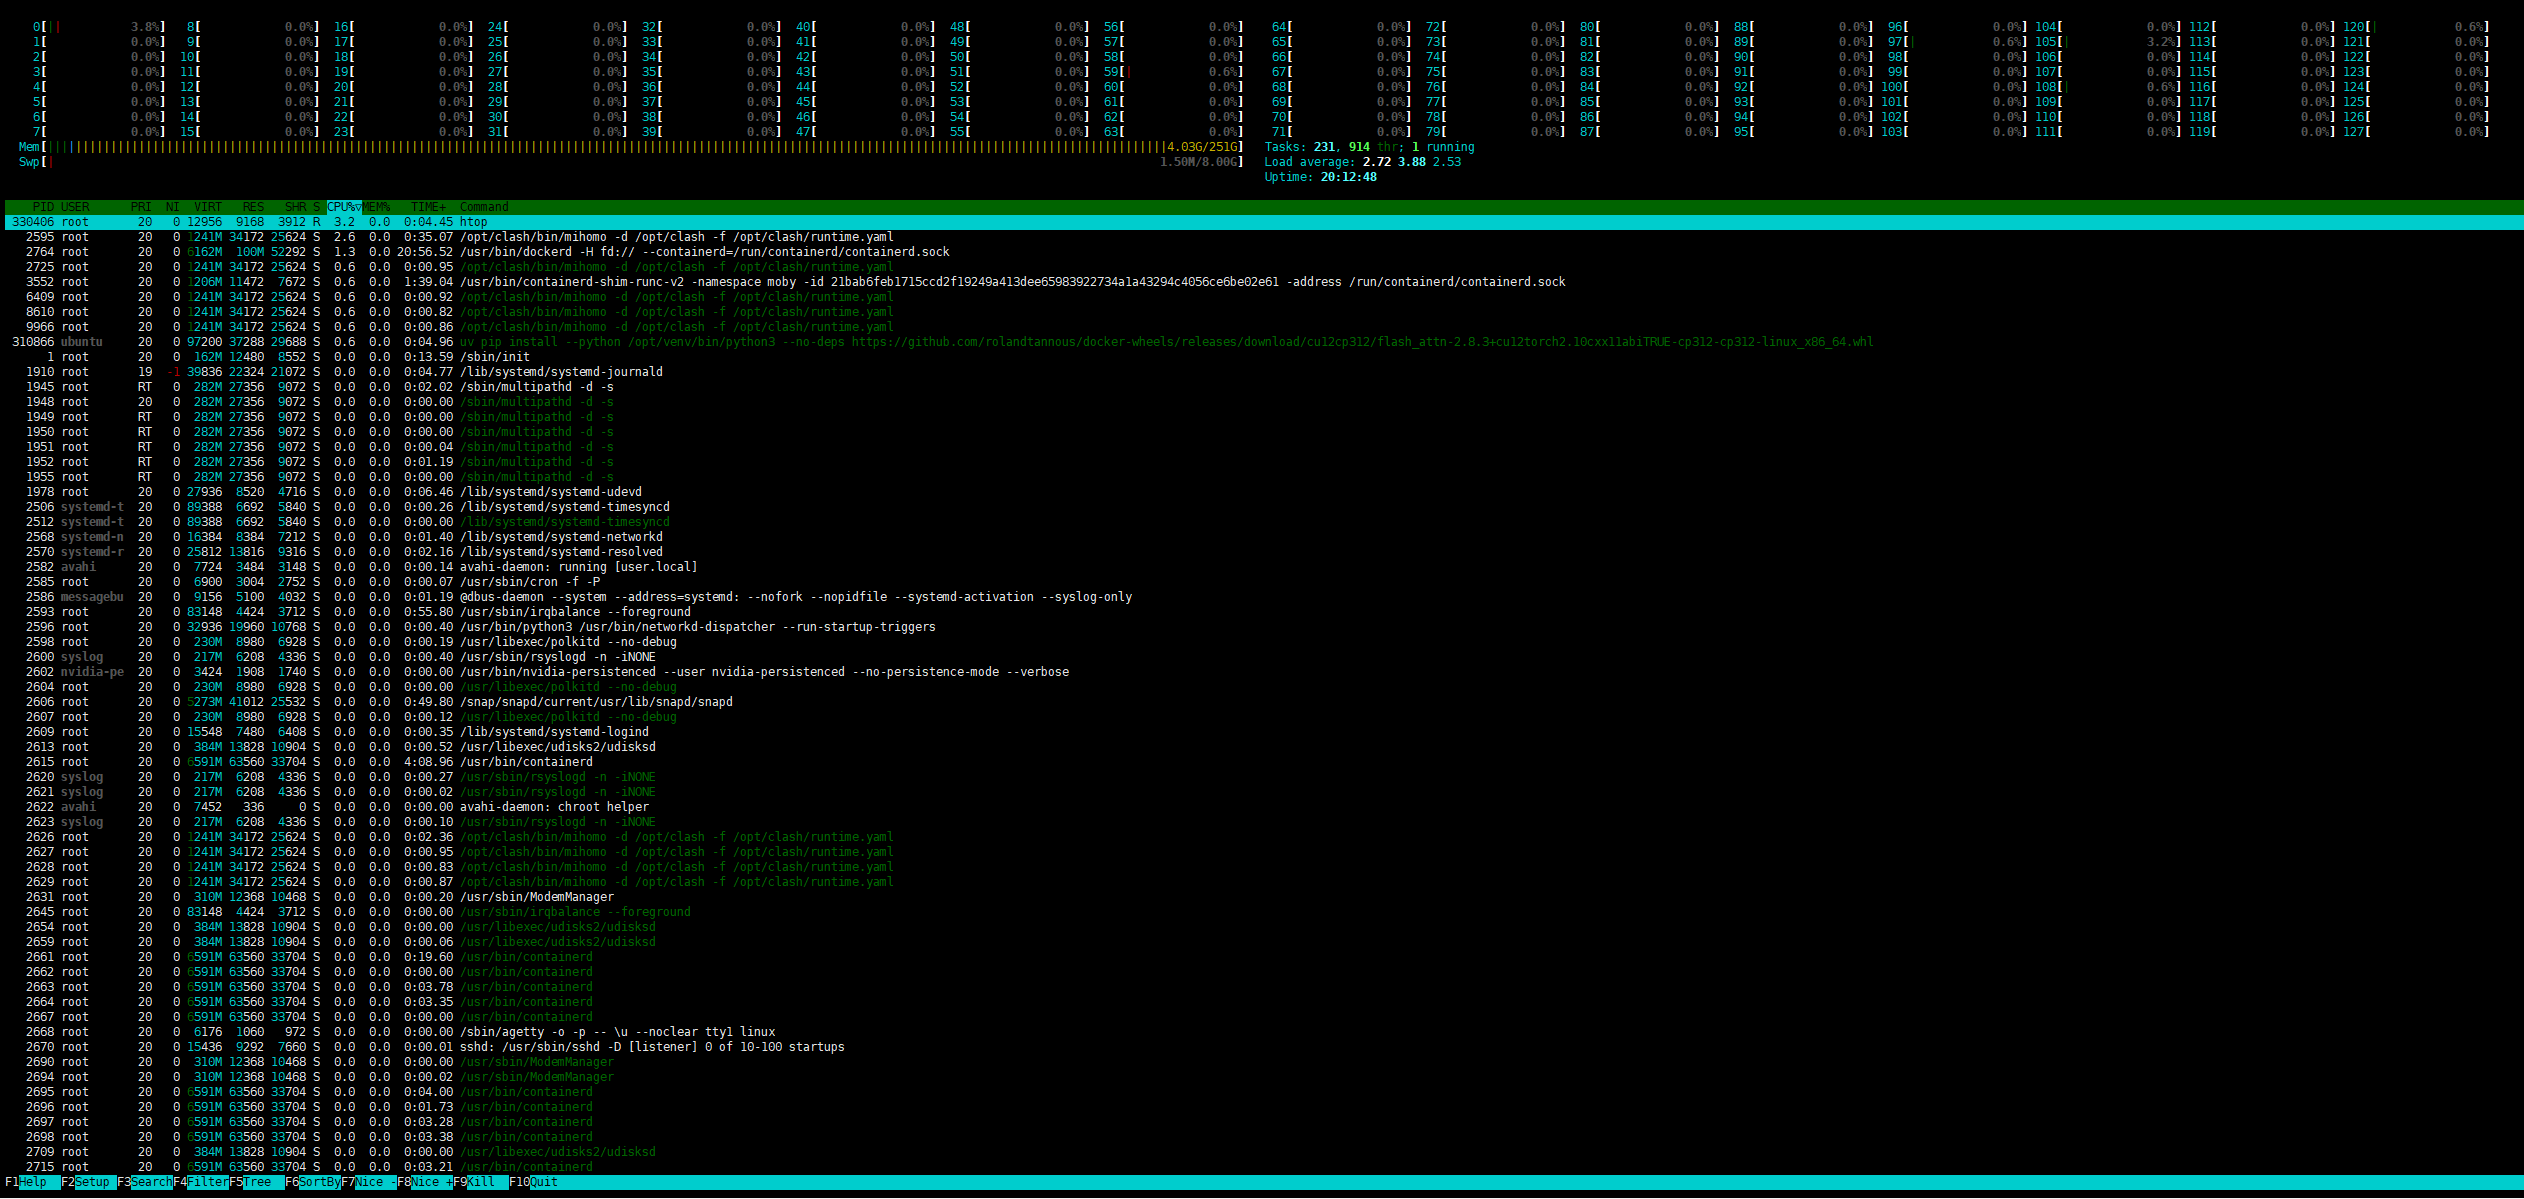Screen dimensions: 2524x1199
Task: Open the F2 Setup screen
Action: tap(88, 1182)
